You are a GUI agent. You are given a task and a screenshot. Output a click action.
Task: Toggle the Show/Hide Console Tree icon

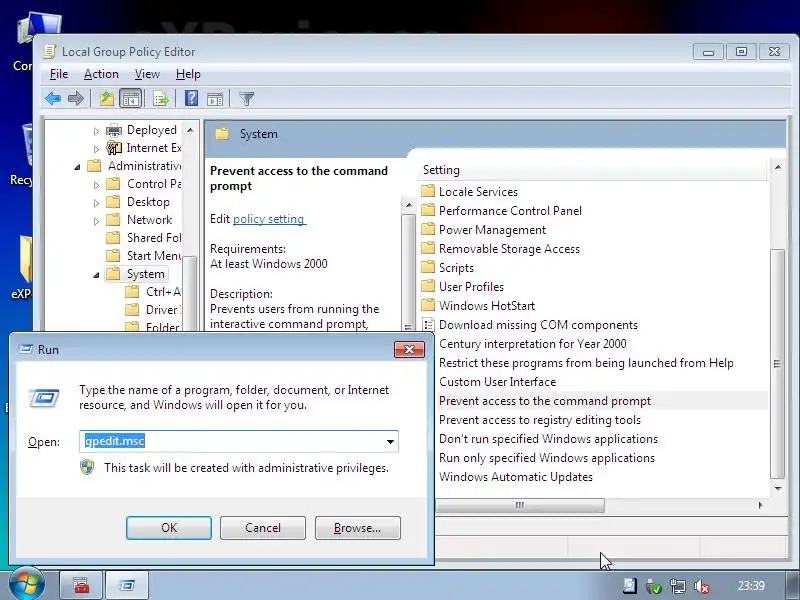(131, 98)
